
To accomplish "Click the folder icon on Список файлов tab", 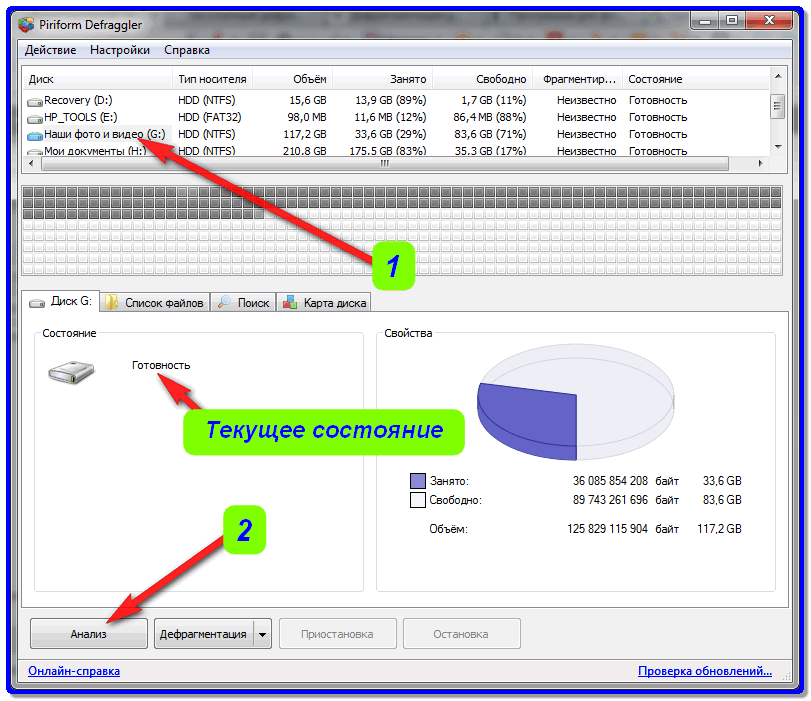I will click(x=111, y=302).
